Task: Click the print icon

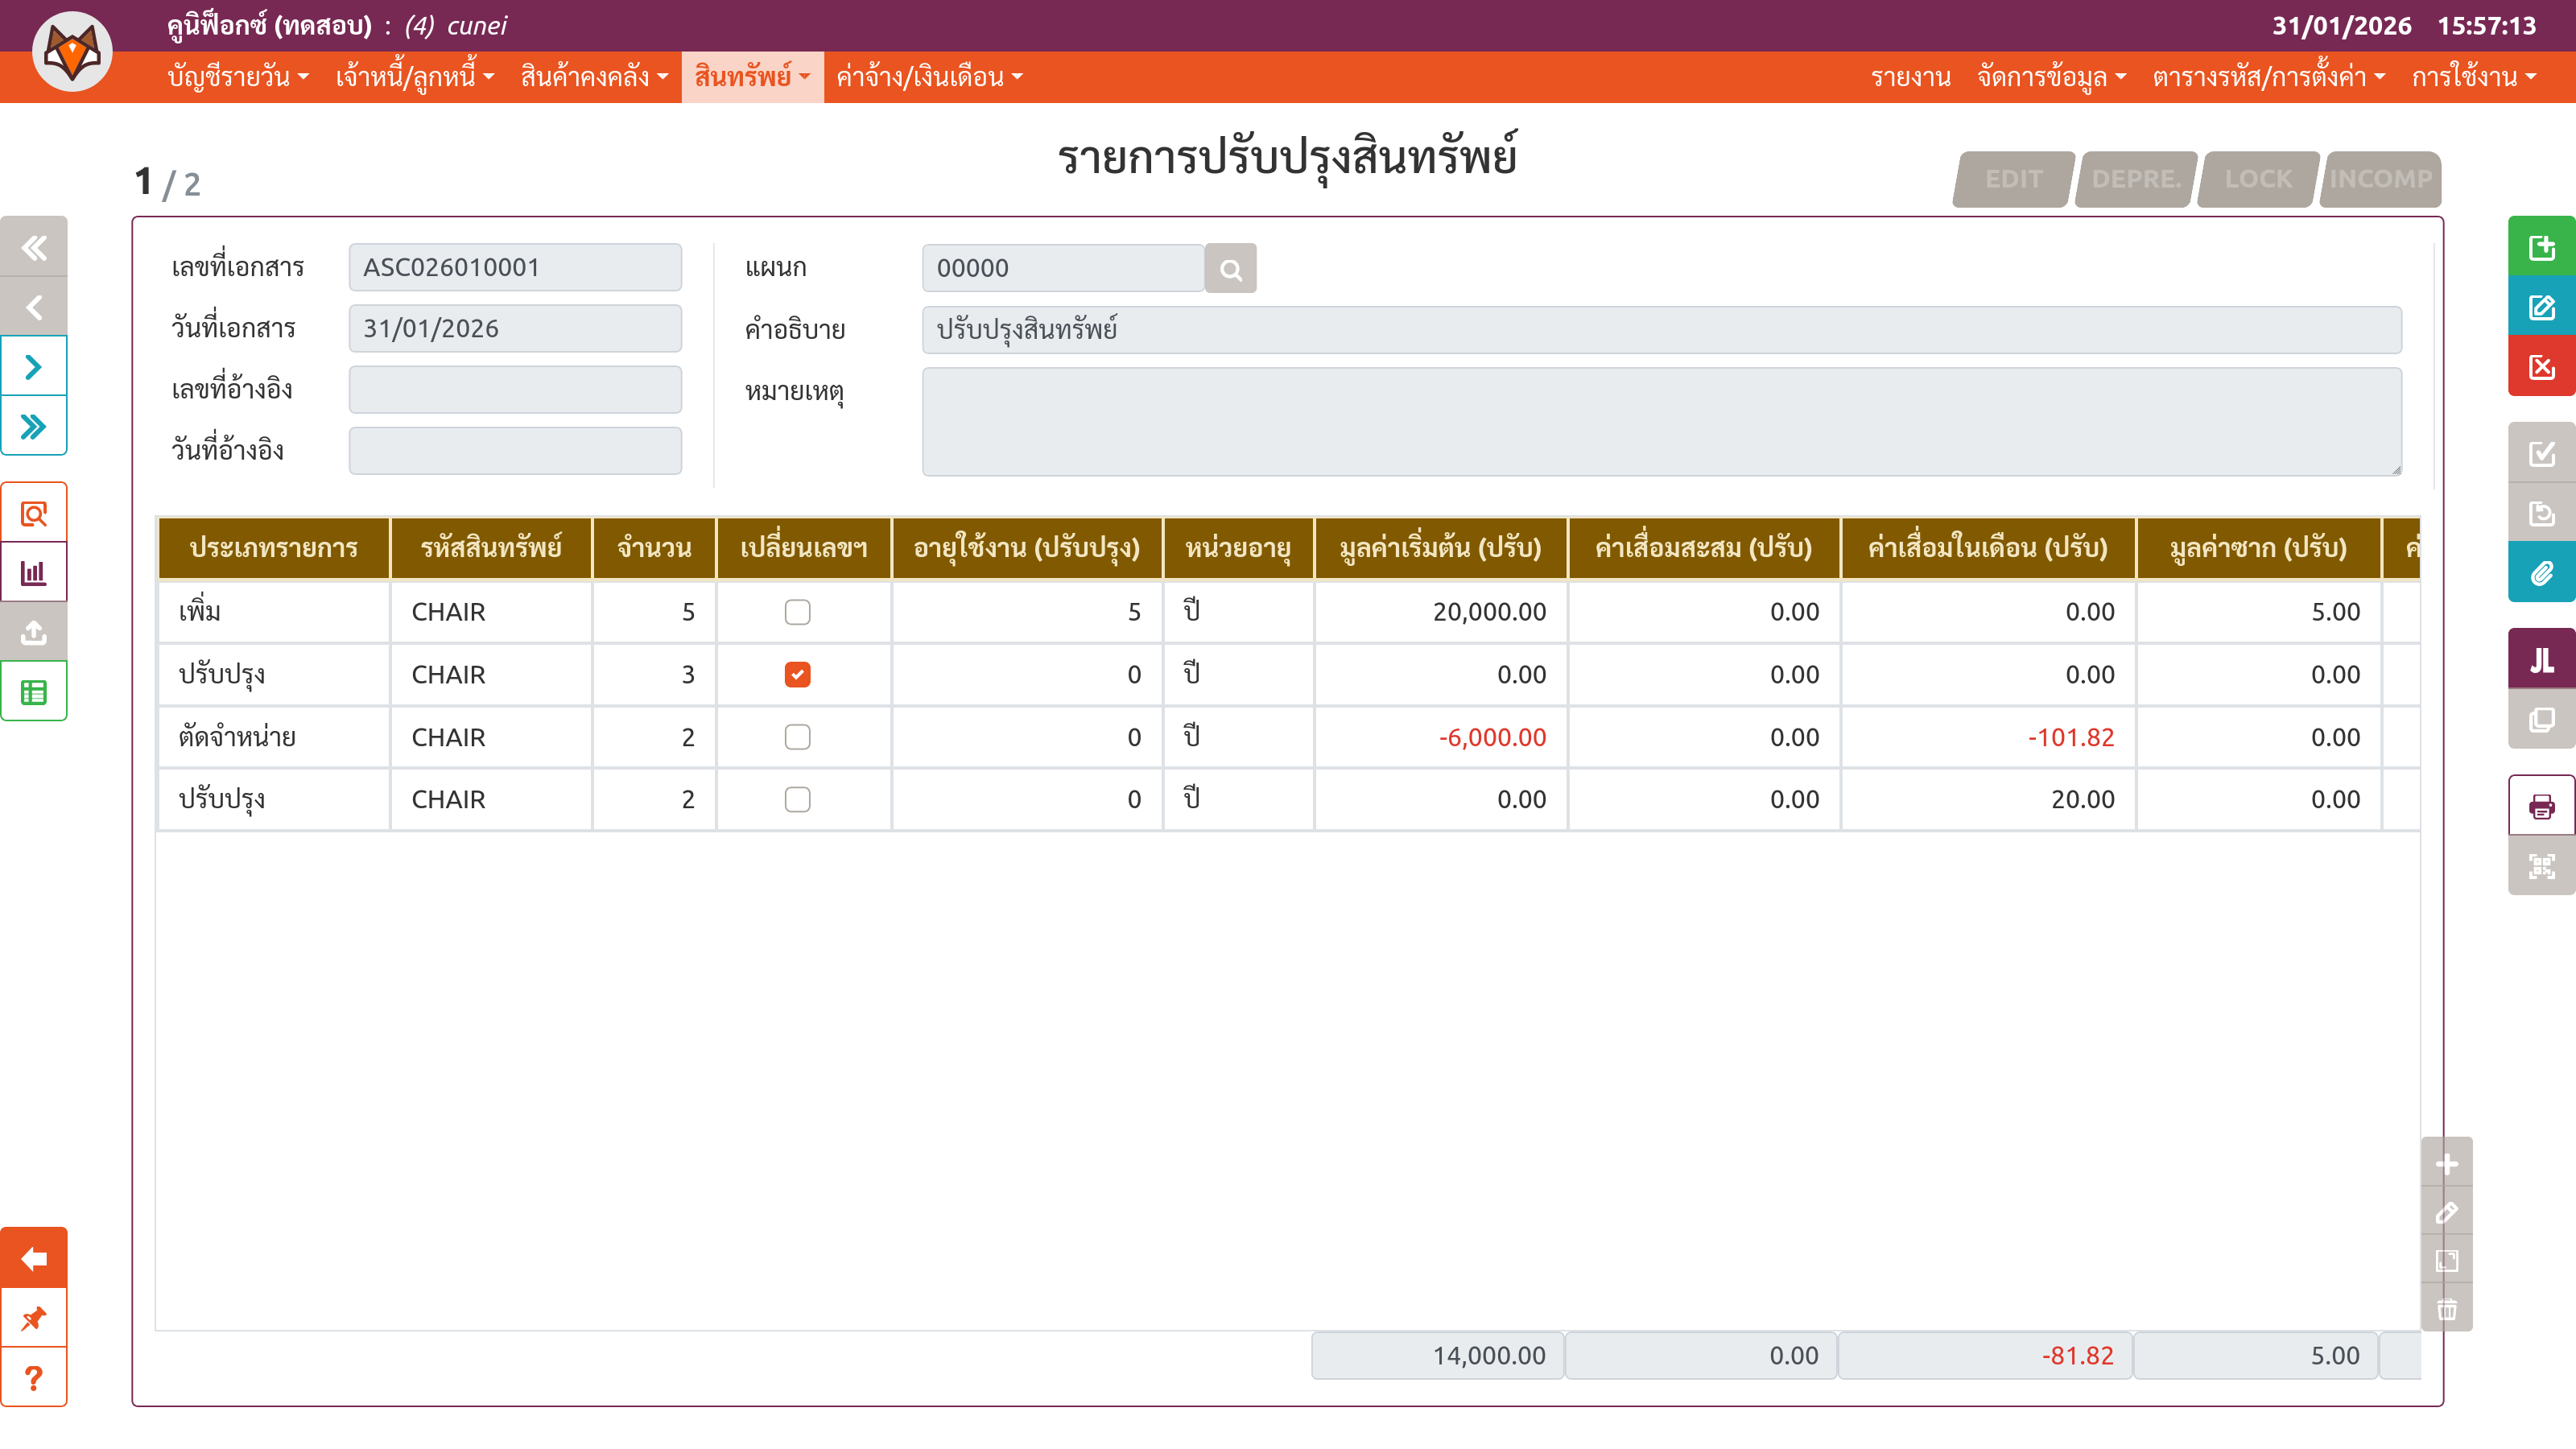Action: 2541,806
